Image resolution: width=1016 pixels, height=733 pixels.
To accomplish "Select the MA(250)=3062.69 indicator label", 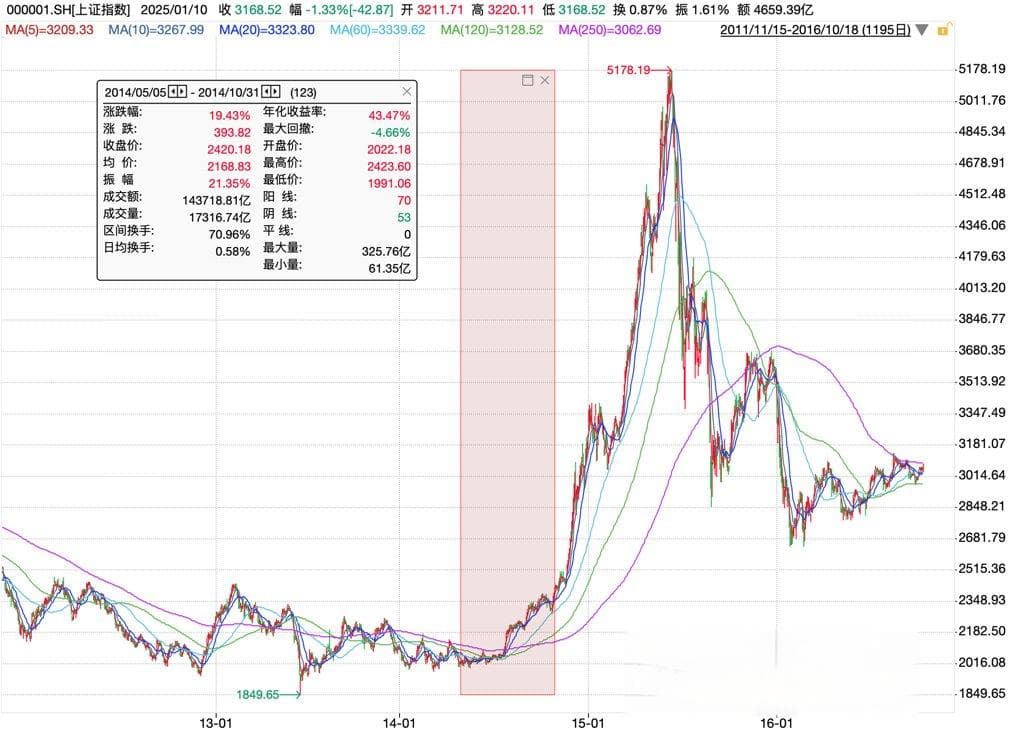I will click(x=610, y=30).
